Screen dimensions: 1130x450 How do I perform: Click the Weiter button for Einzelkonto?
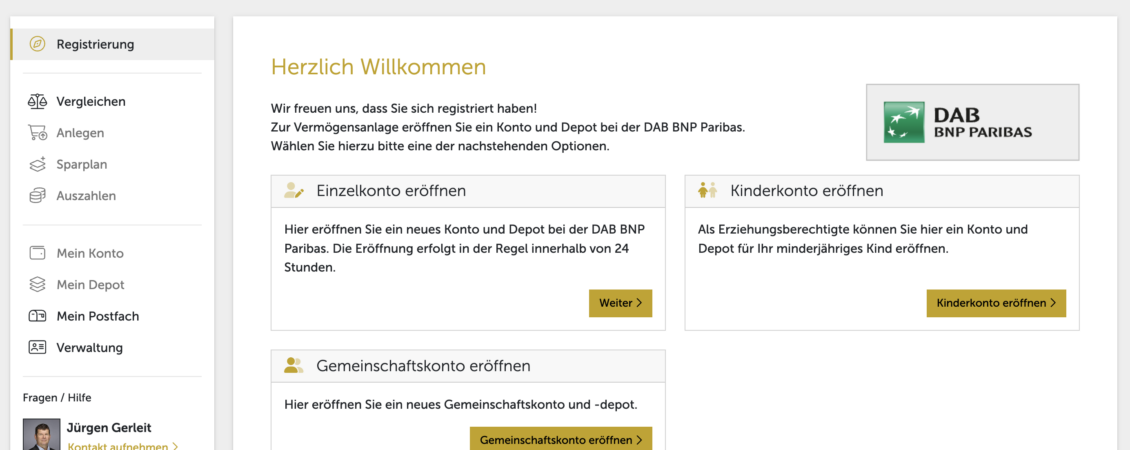tap(620, 304)
